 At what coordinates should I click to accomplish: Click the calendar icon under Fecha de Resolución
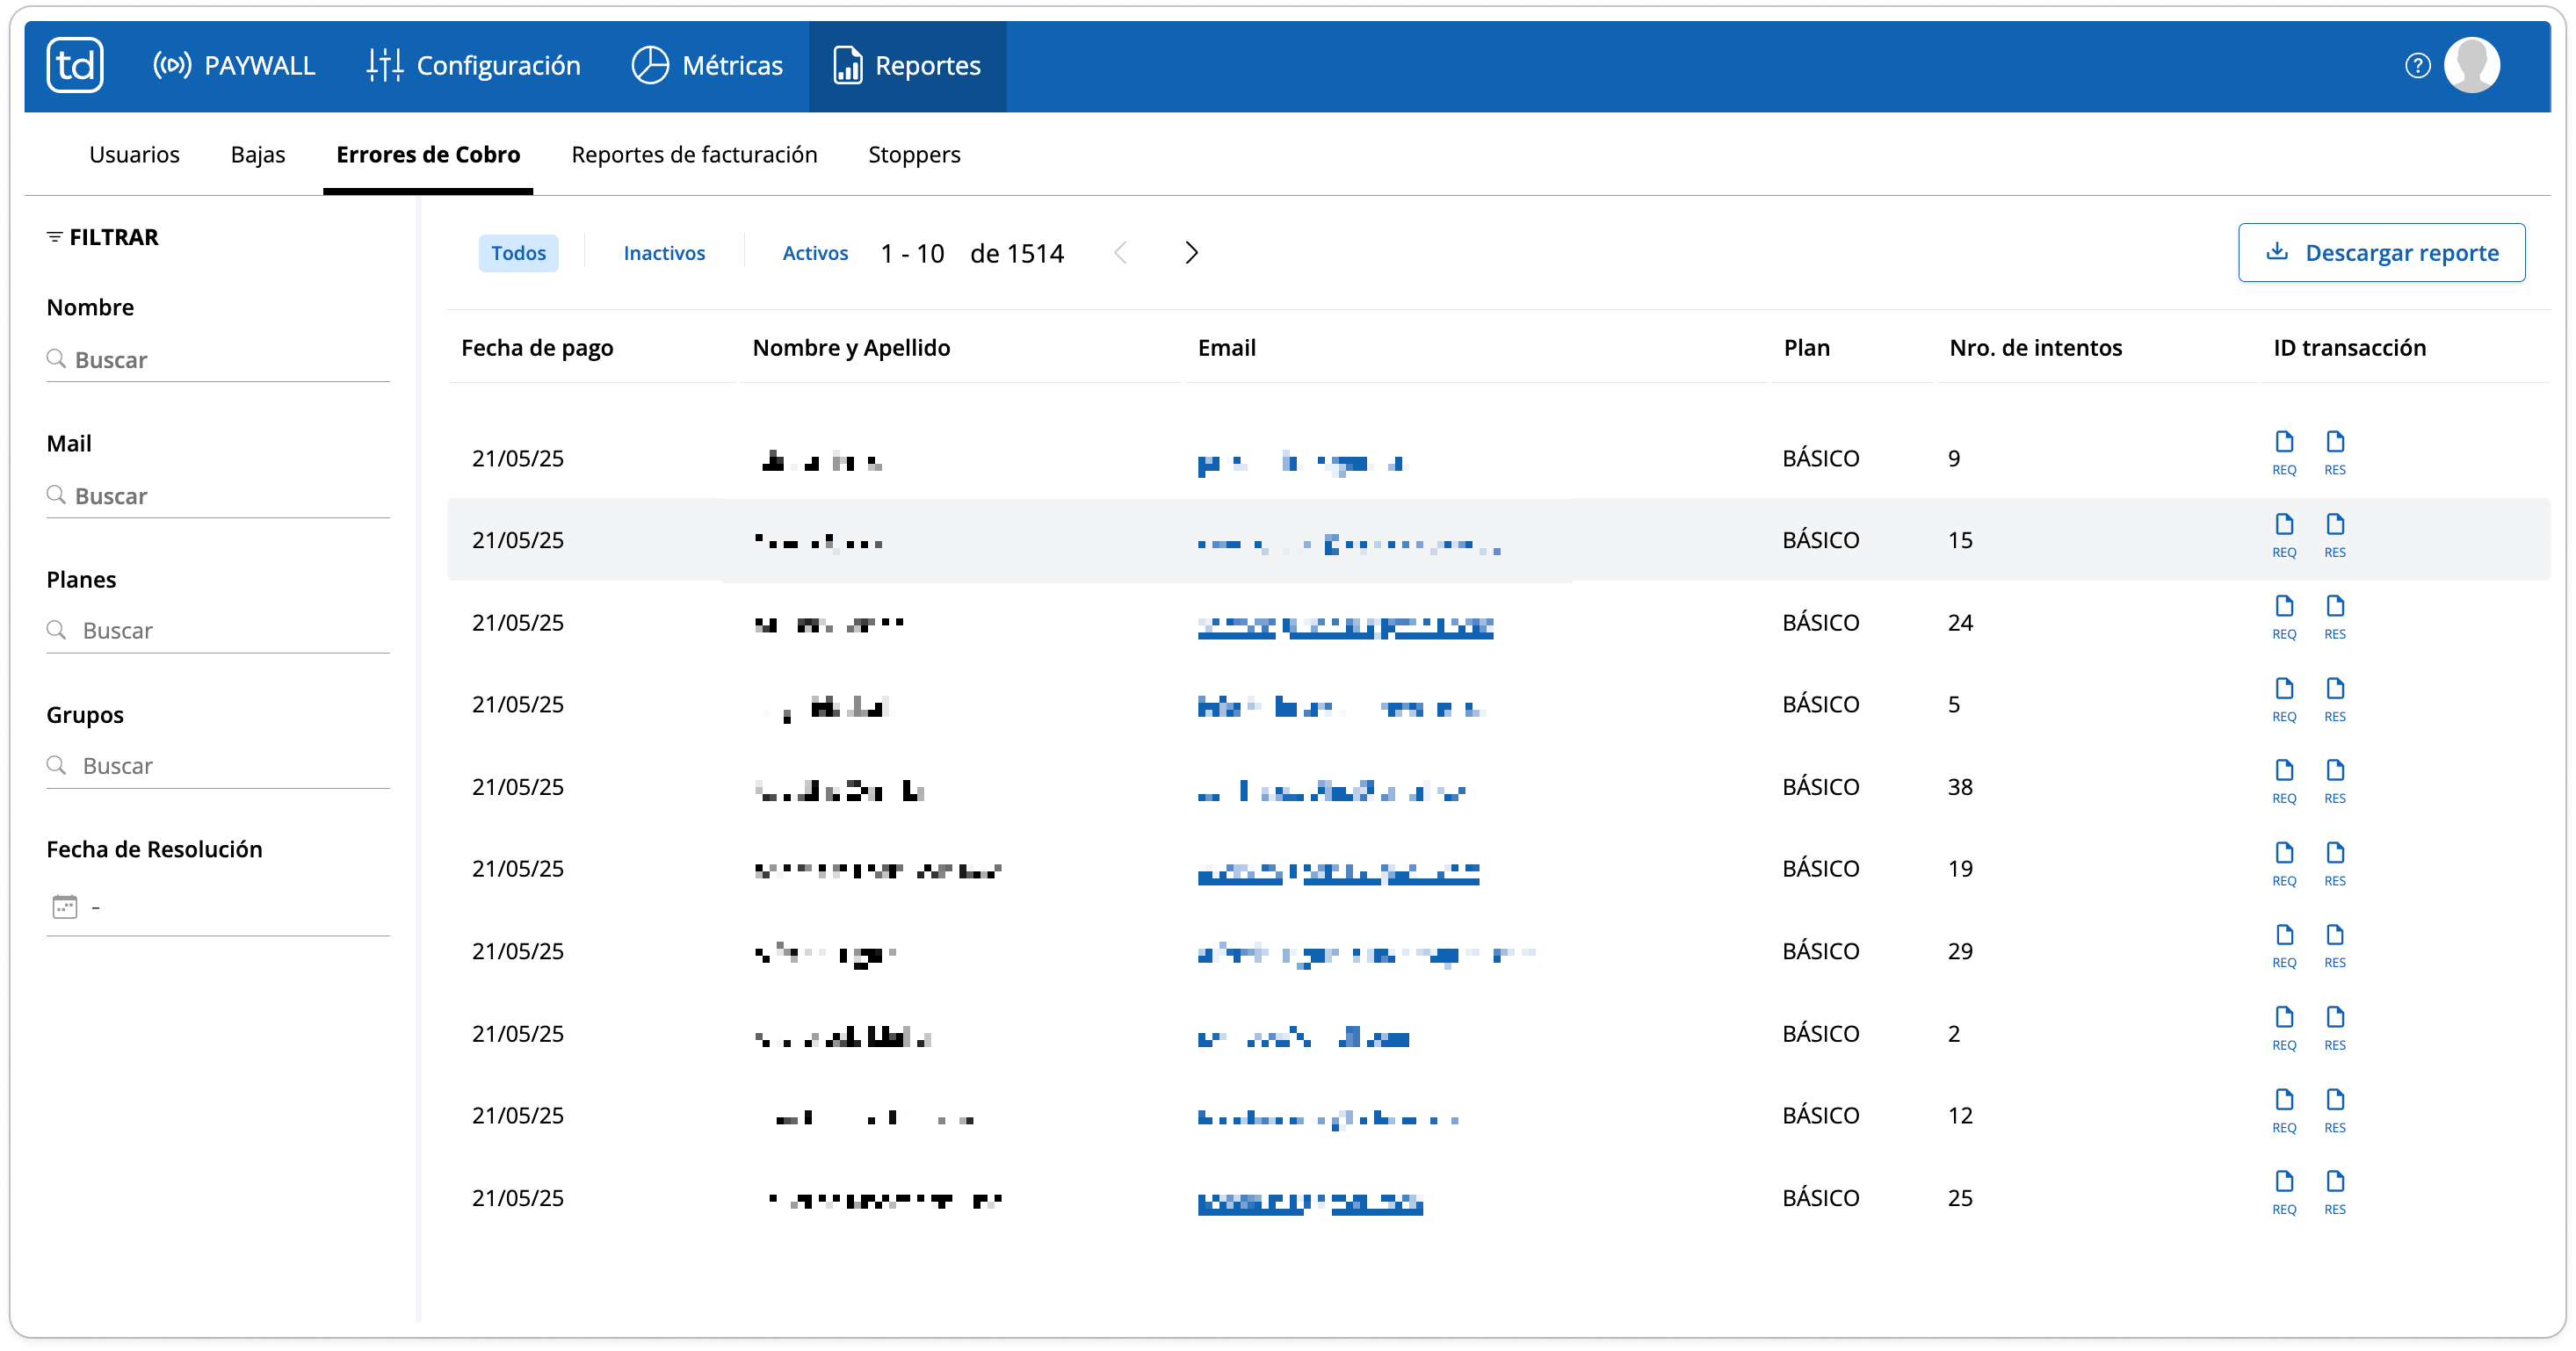click(64, 907)
